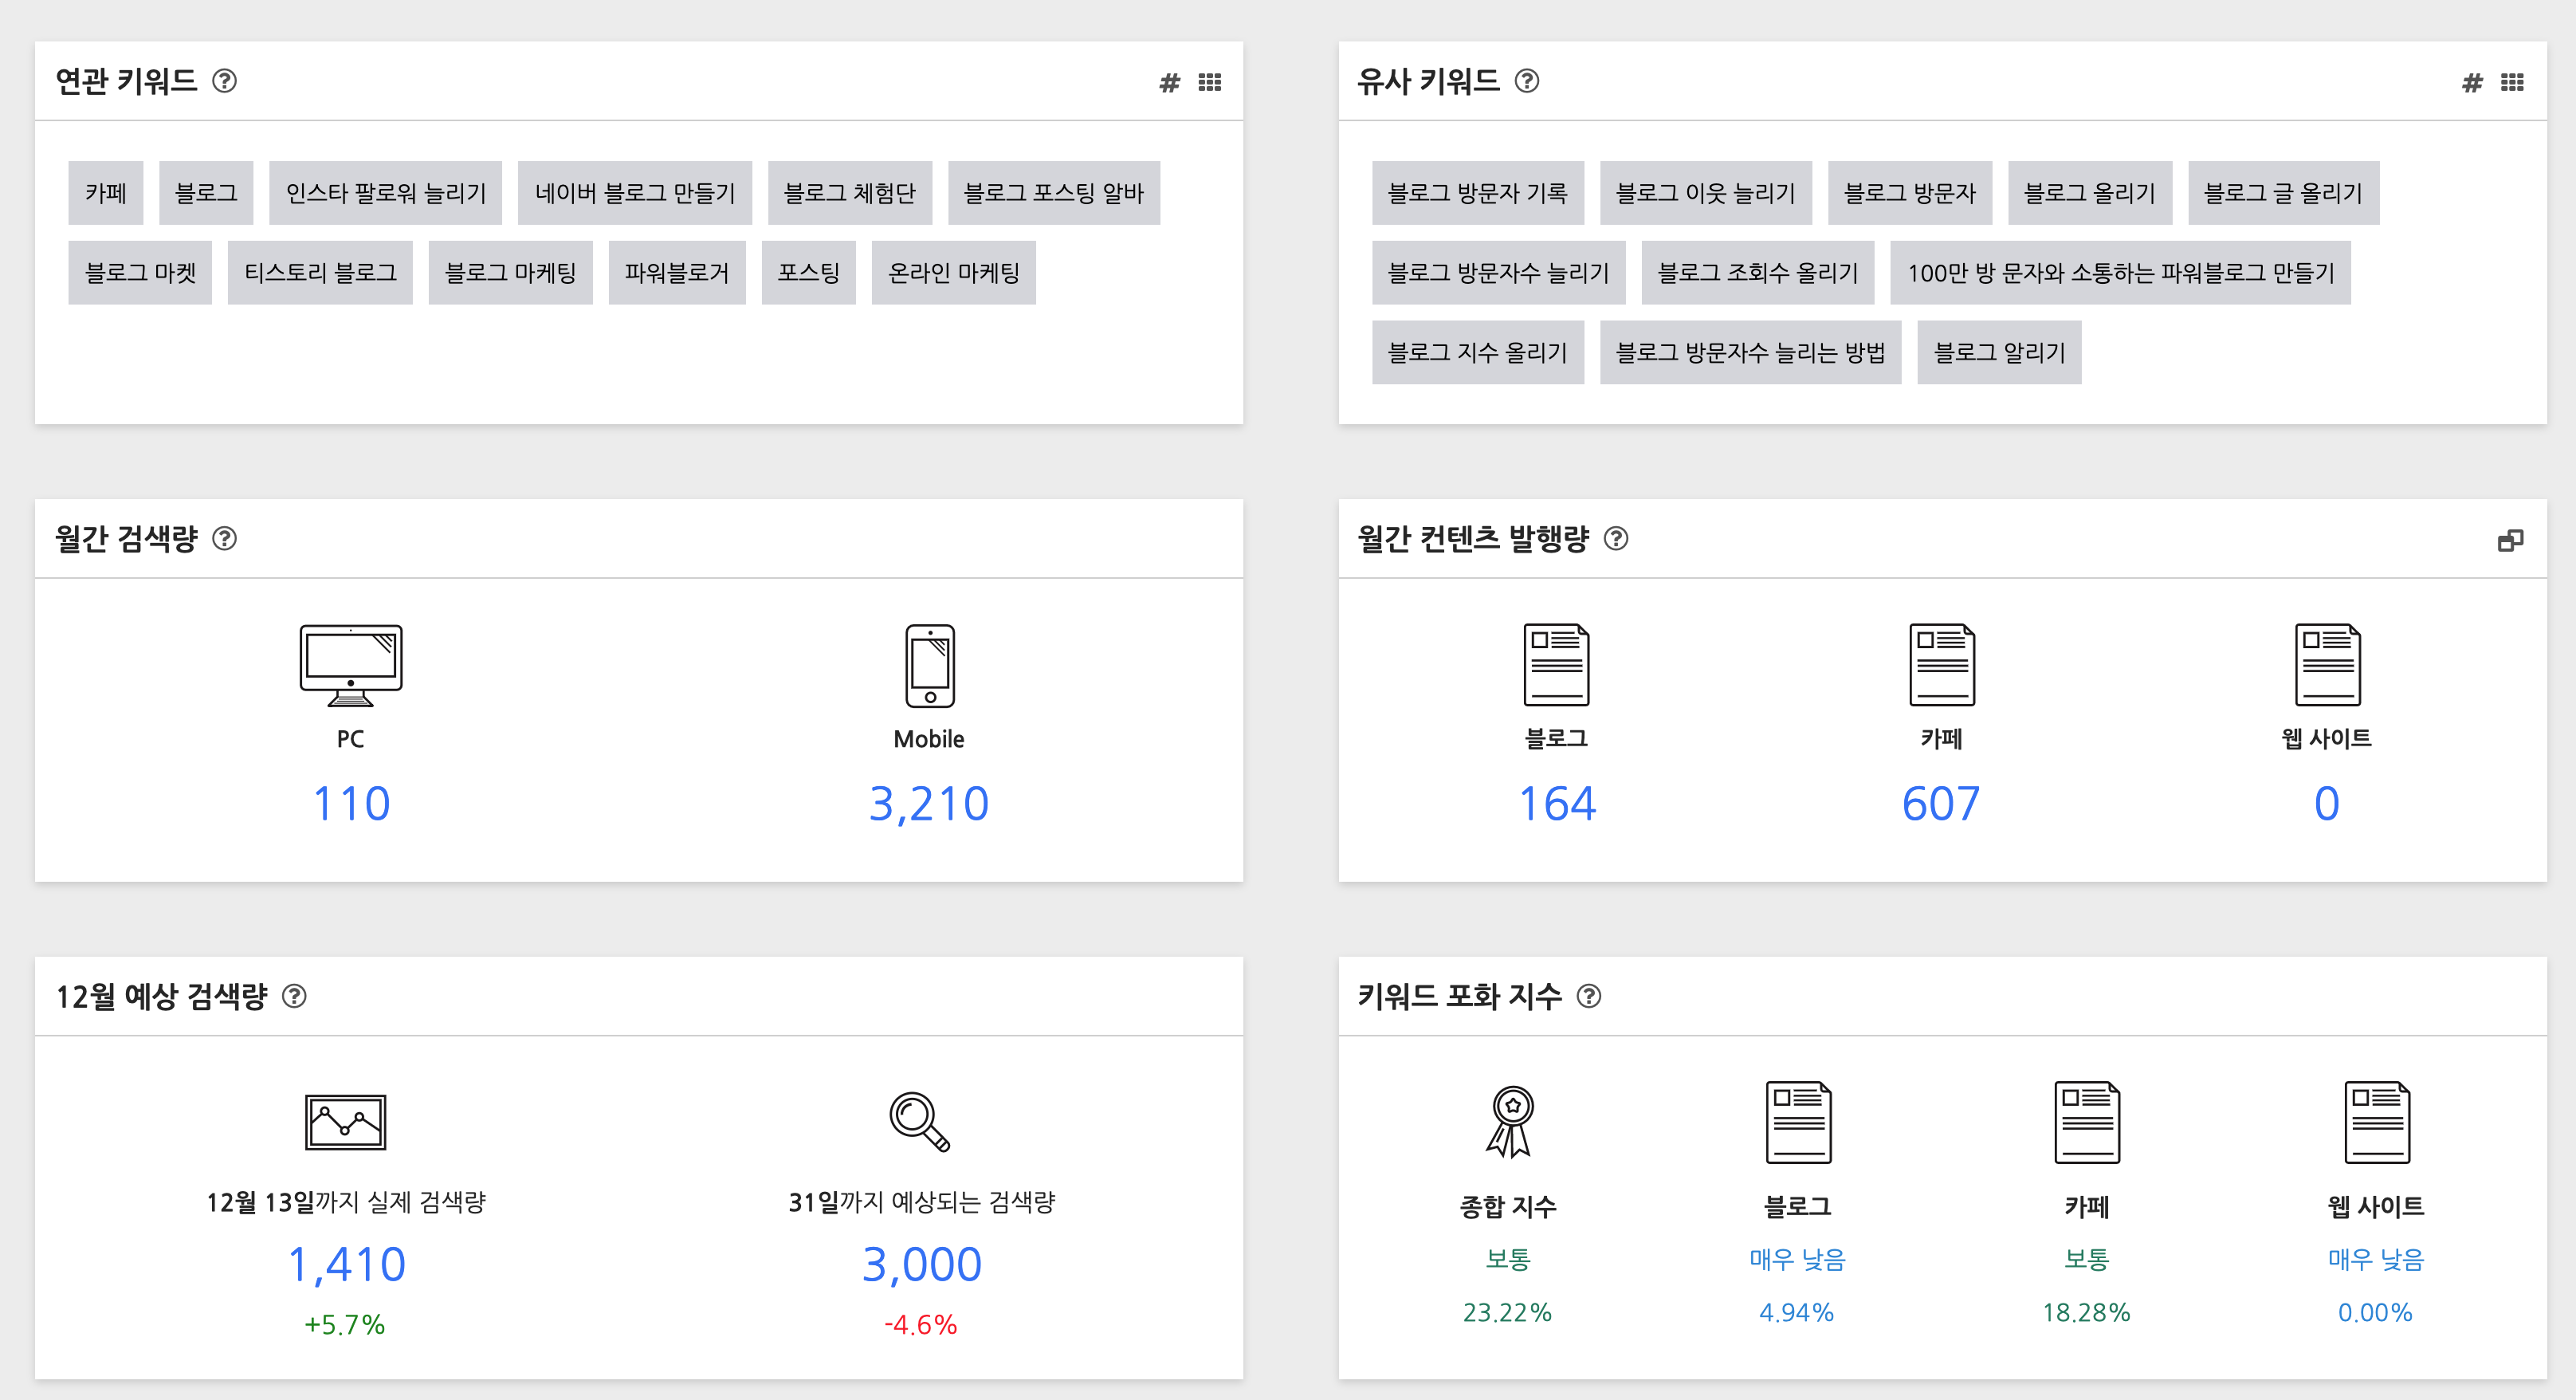Open the 블로그 방문자수 늘리는 방법 keyword
This screenshot has width=2576, height=1400.
pyautogui.click(x=1749, y=353)
